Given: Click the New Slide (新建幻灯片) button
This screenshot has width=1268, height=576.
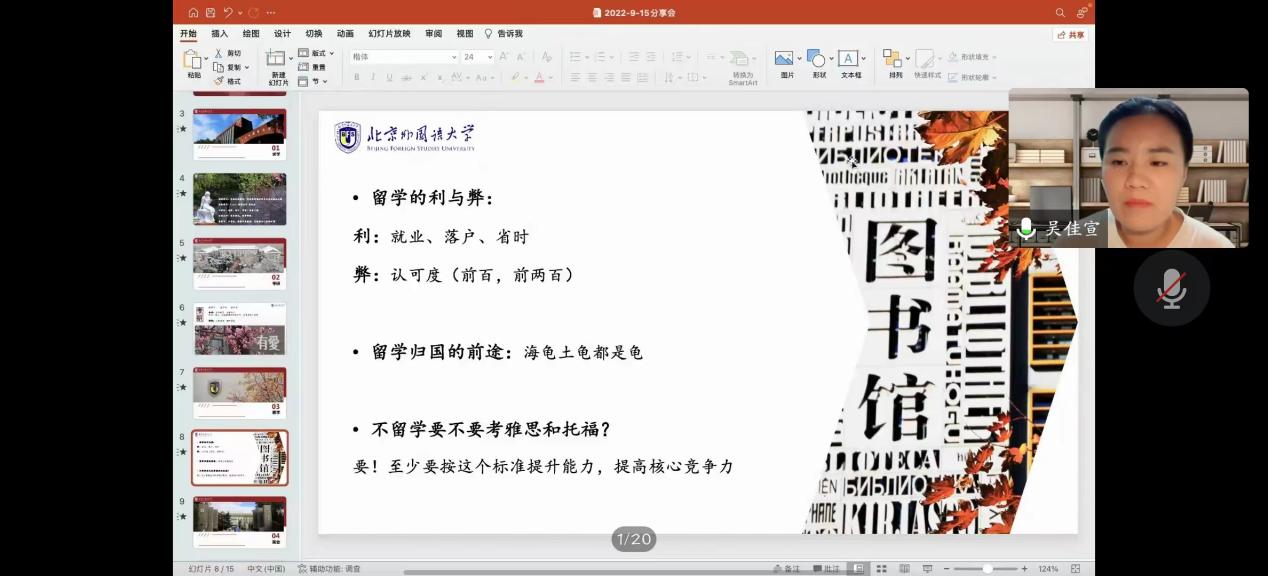Looking at the screenshot, I should tap(277, 65).
